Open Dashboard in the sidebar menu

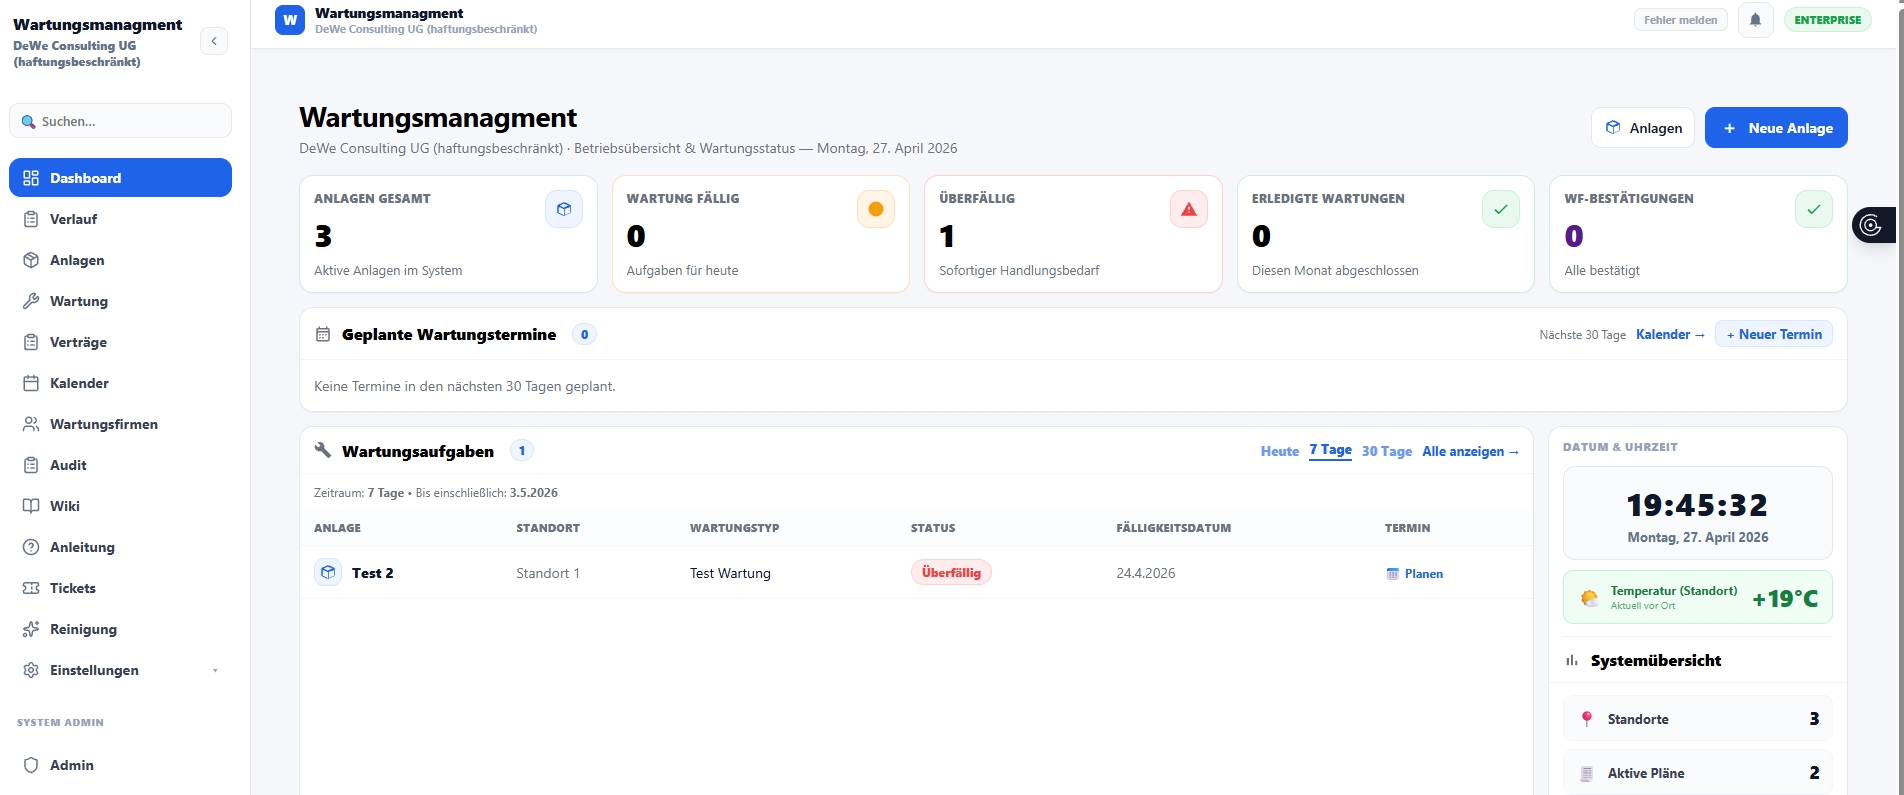120,178
